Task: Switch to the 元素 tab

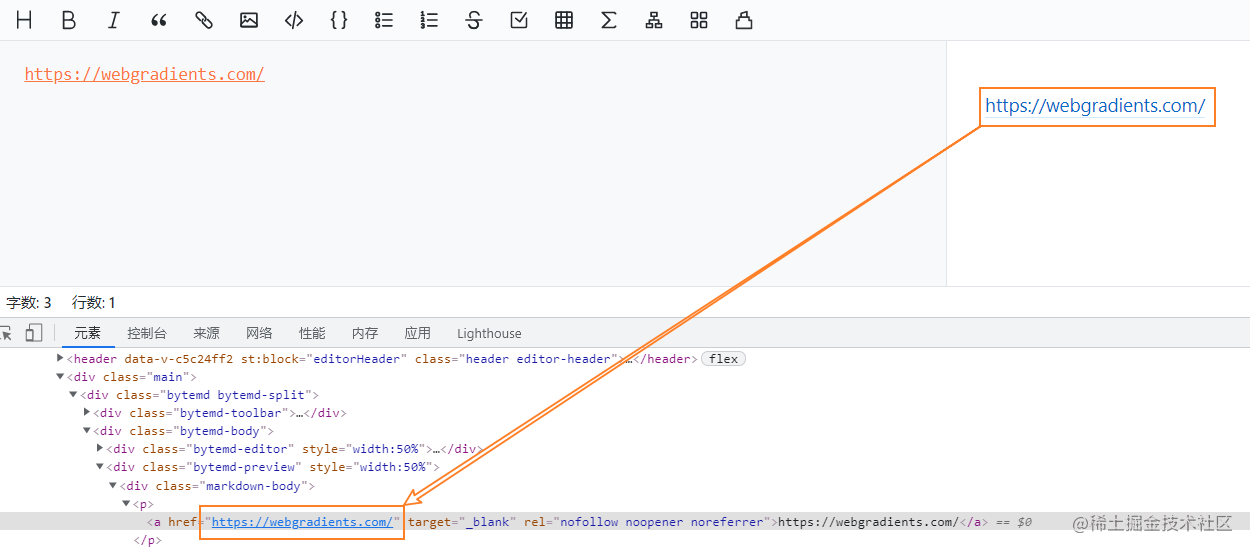Action: [88, 333]
